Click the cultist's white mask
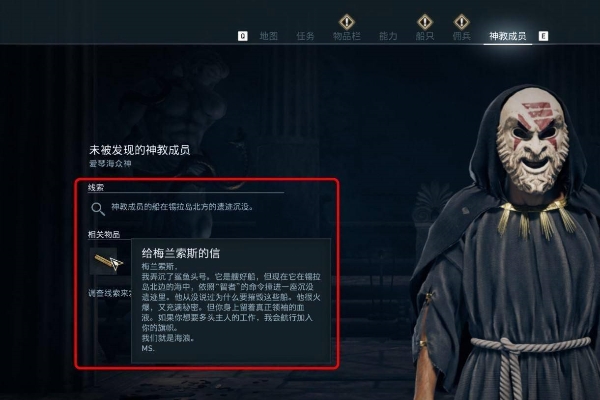 (533, 140)
